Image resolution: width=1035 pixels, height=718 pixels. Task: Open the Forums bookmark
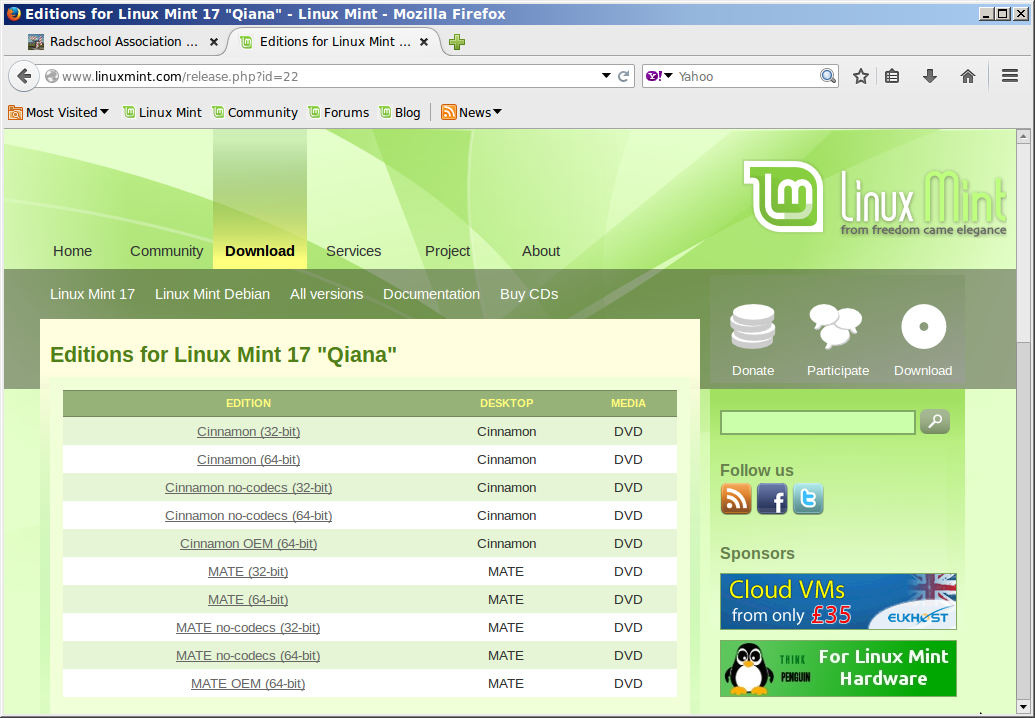click(x=339, y=113)
